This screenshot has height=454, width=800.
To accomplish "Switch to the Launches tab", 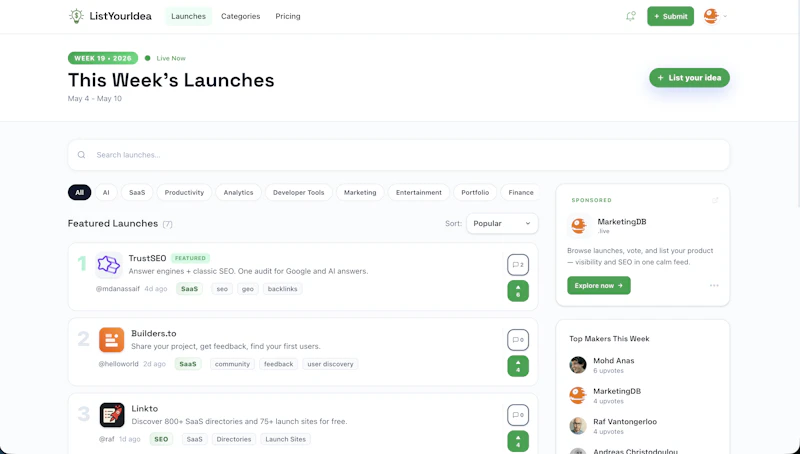I will coord(188,16).
